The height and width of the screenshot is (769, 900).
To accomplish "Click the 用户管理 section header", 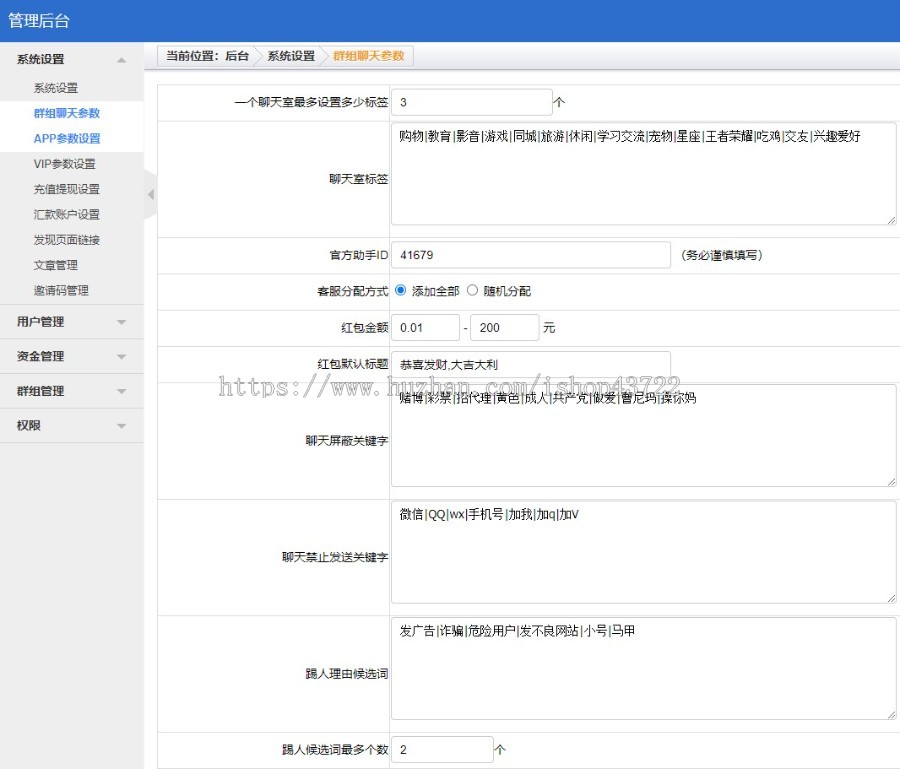I will click(x=72, y=322).
